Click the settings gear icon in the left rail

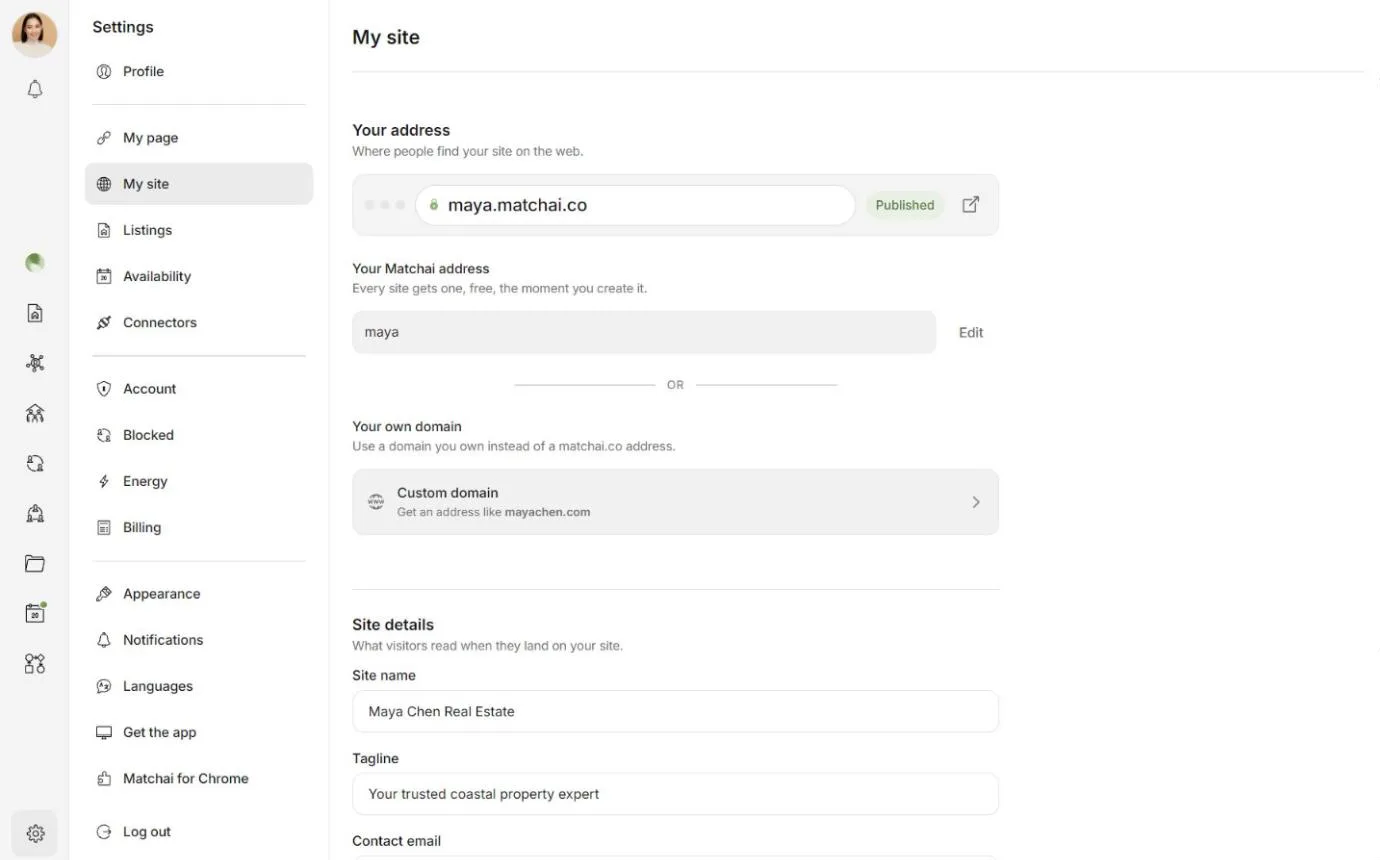35,833
